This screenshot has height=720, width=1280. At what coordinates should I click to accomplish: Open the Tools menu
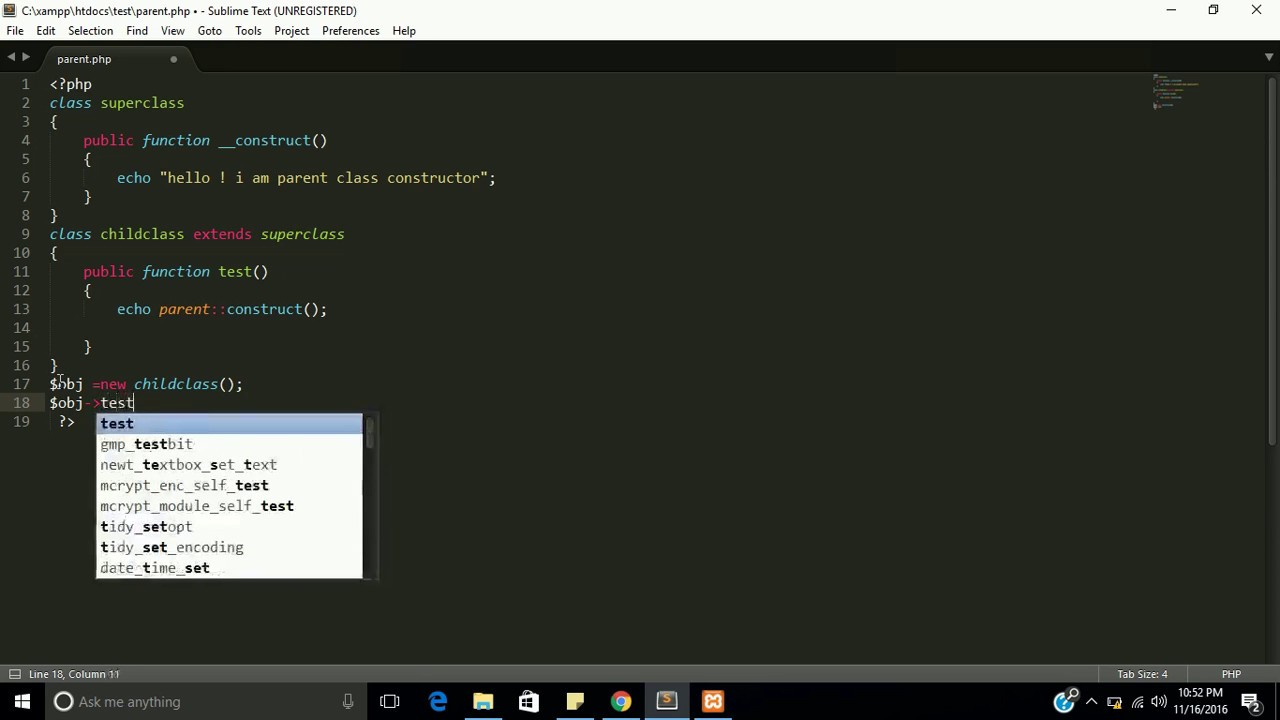coord(248,31)
